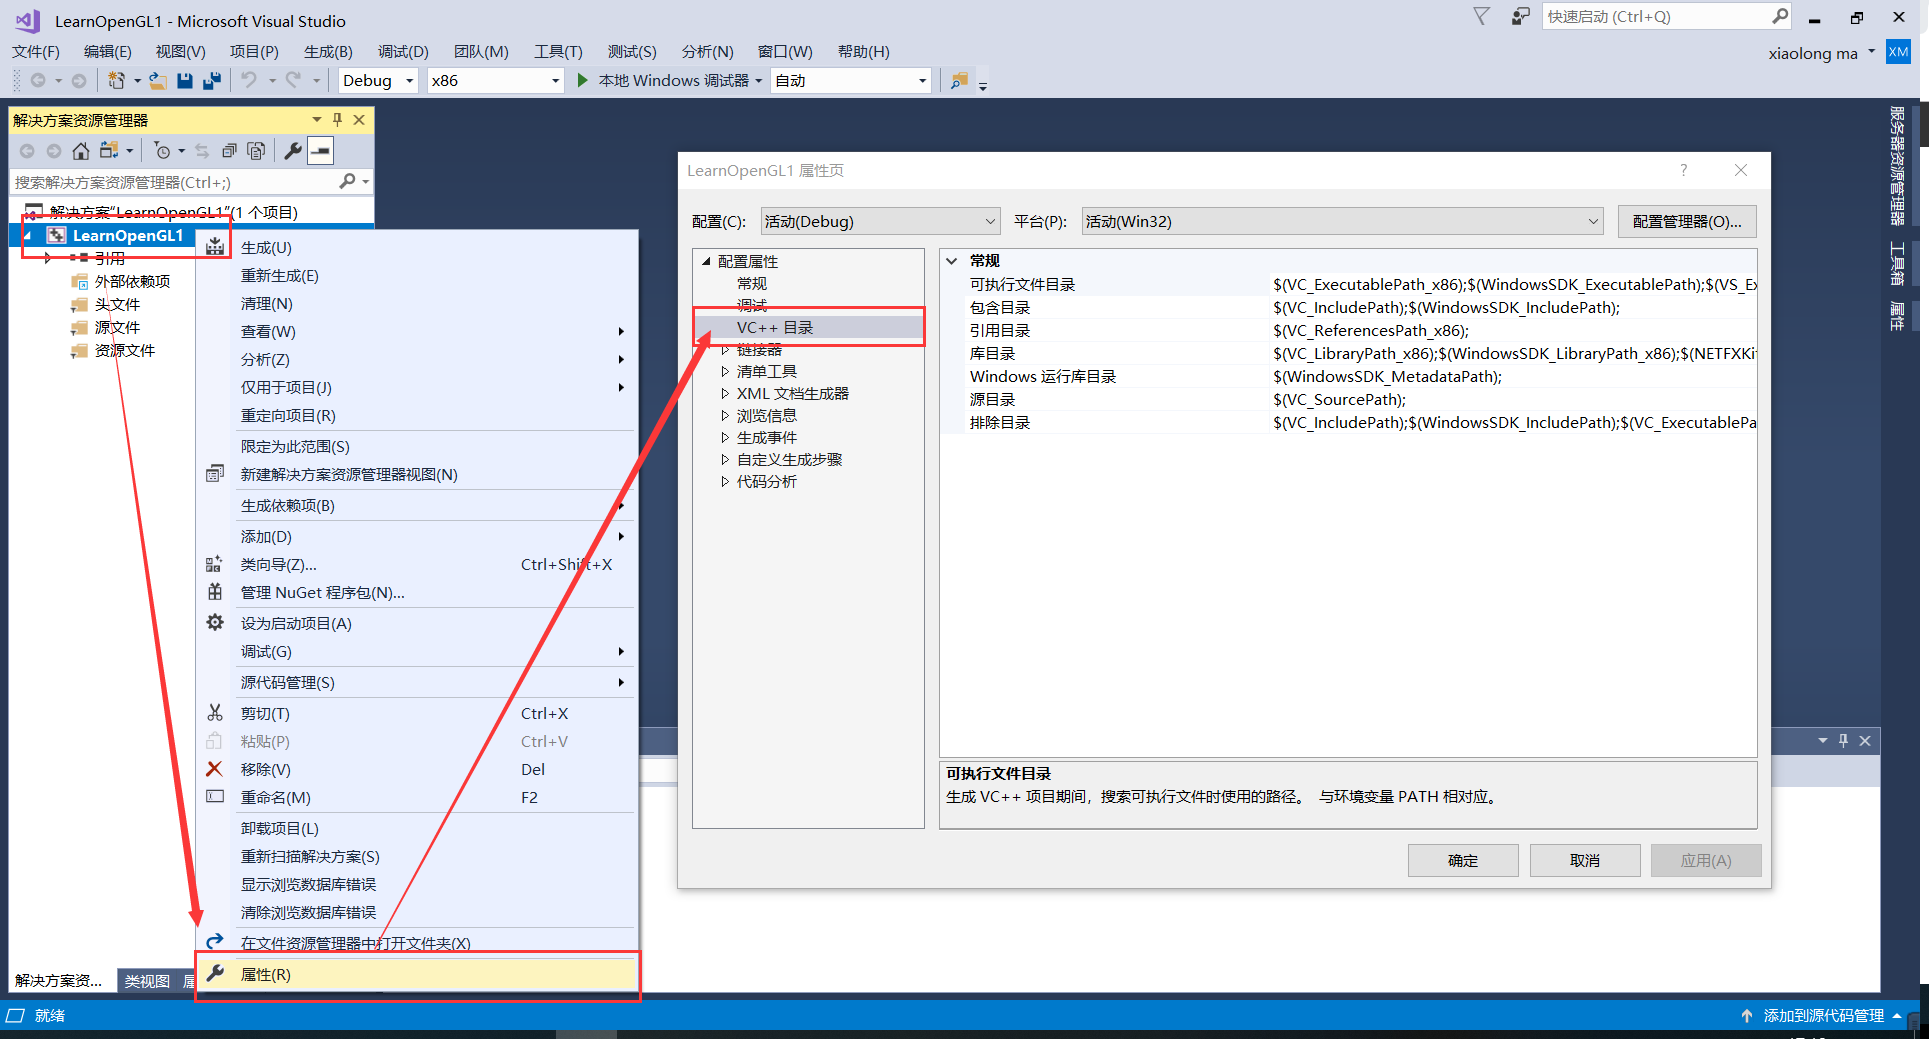Collapse the 配置属性 tree node
Image resolution: width=1929 pixels, height=1039 pixels.
click(706, 261)
